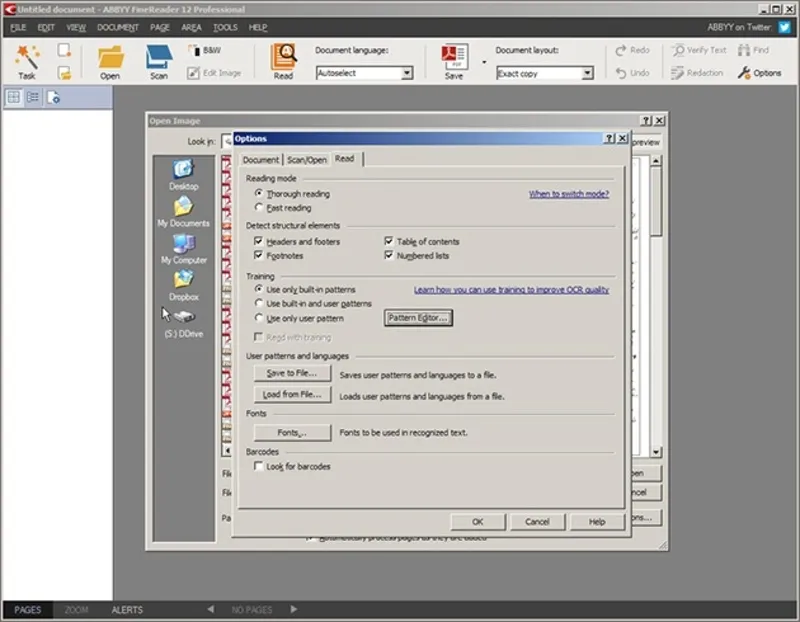Click the Save PDF icon
This screenshot has height=622, width=800.
454,56
